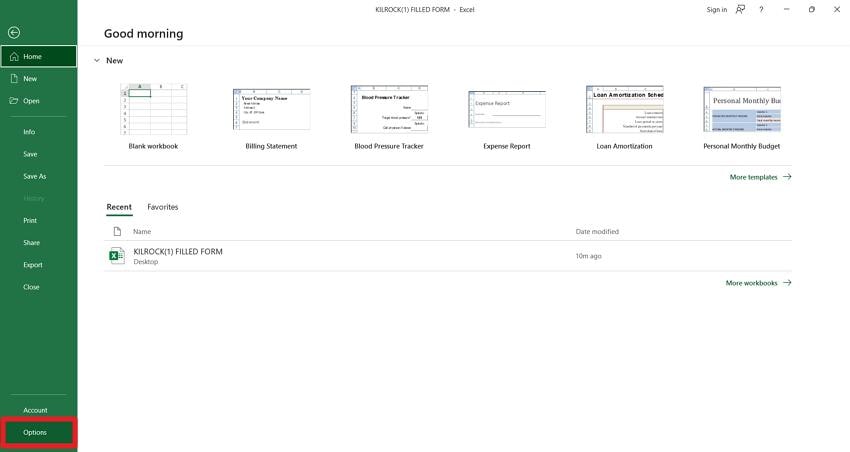Click the arrow icon next to More workbooks
850x452 pixels.
(x=787, y=283)
